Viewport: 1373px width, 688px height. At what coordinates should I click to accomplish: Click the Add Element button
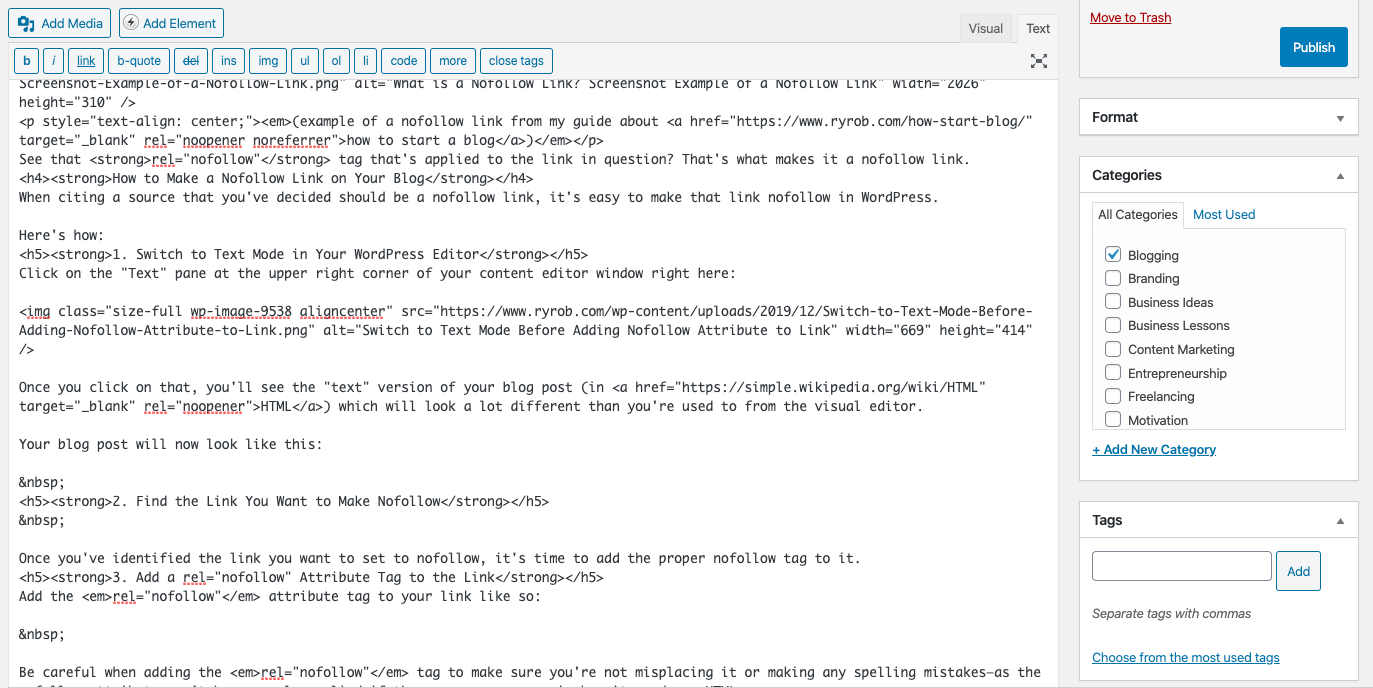pos(170,22)
